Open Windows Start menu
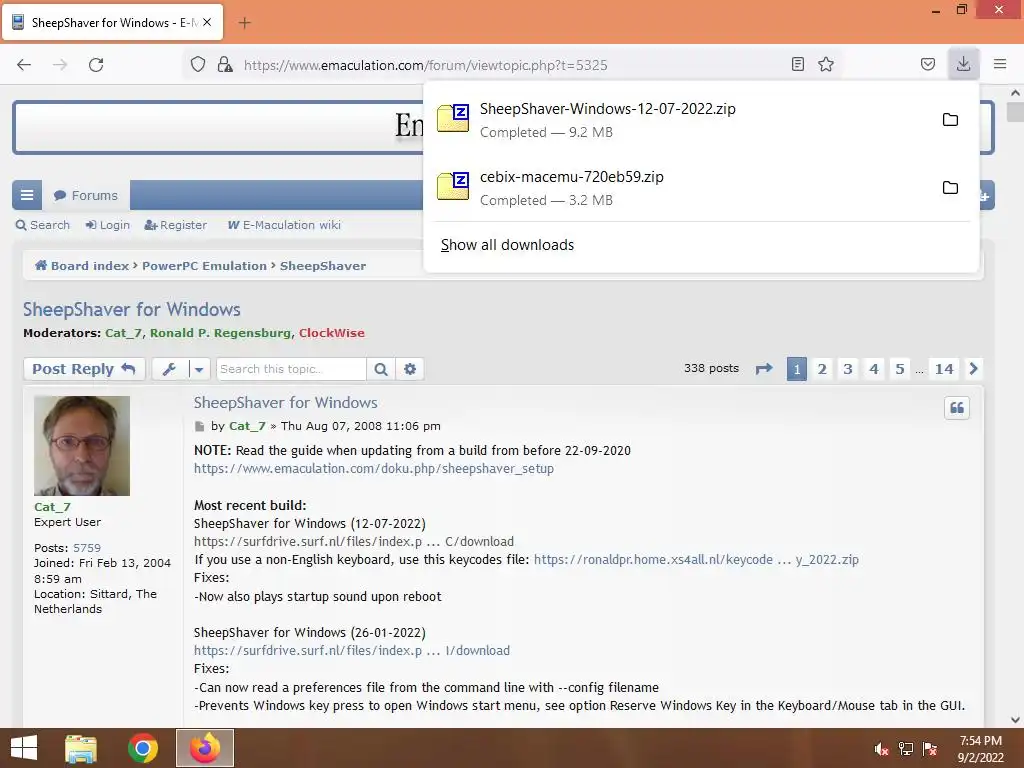 24,748
